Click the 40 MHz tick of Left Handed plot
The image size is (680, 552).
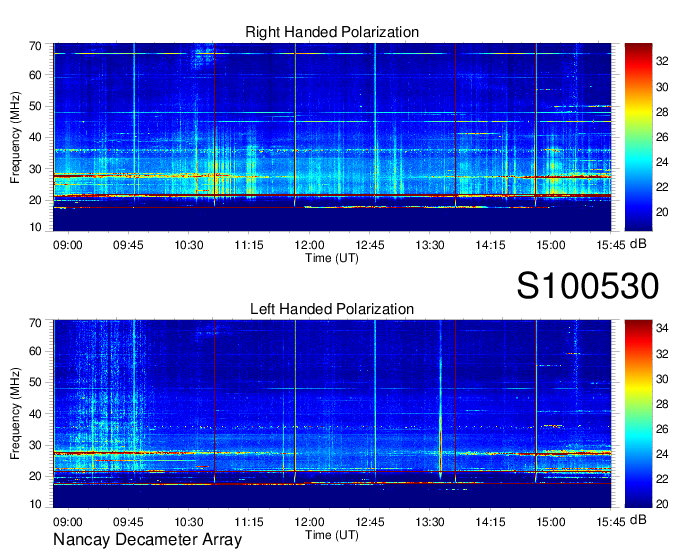pyautogui.click(x=35, y=414)
